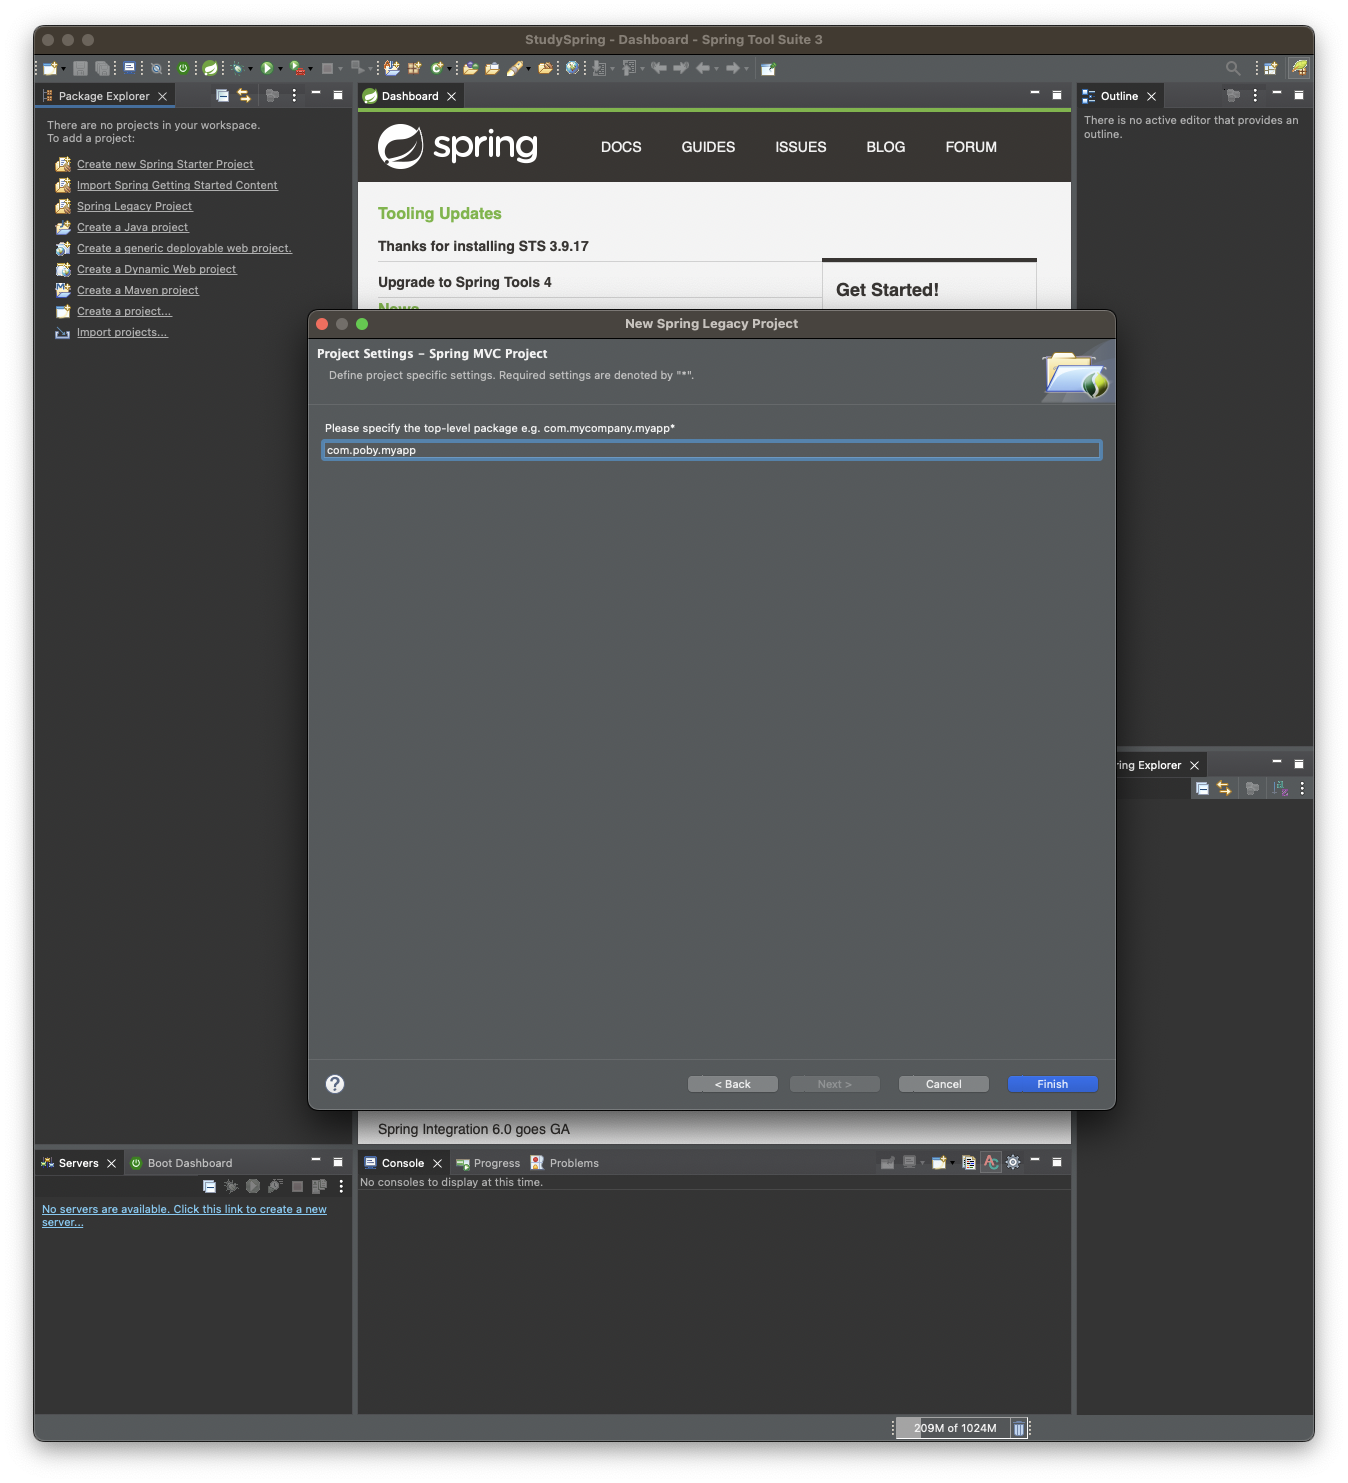Click the Cancel button in dialog
This screenshot has height=1483, width=1348.
(943, 1084)
